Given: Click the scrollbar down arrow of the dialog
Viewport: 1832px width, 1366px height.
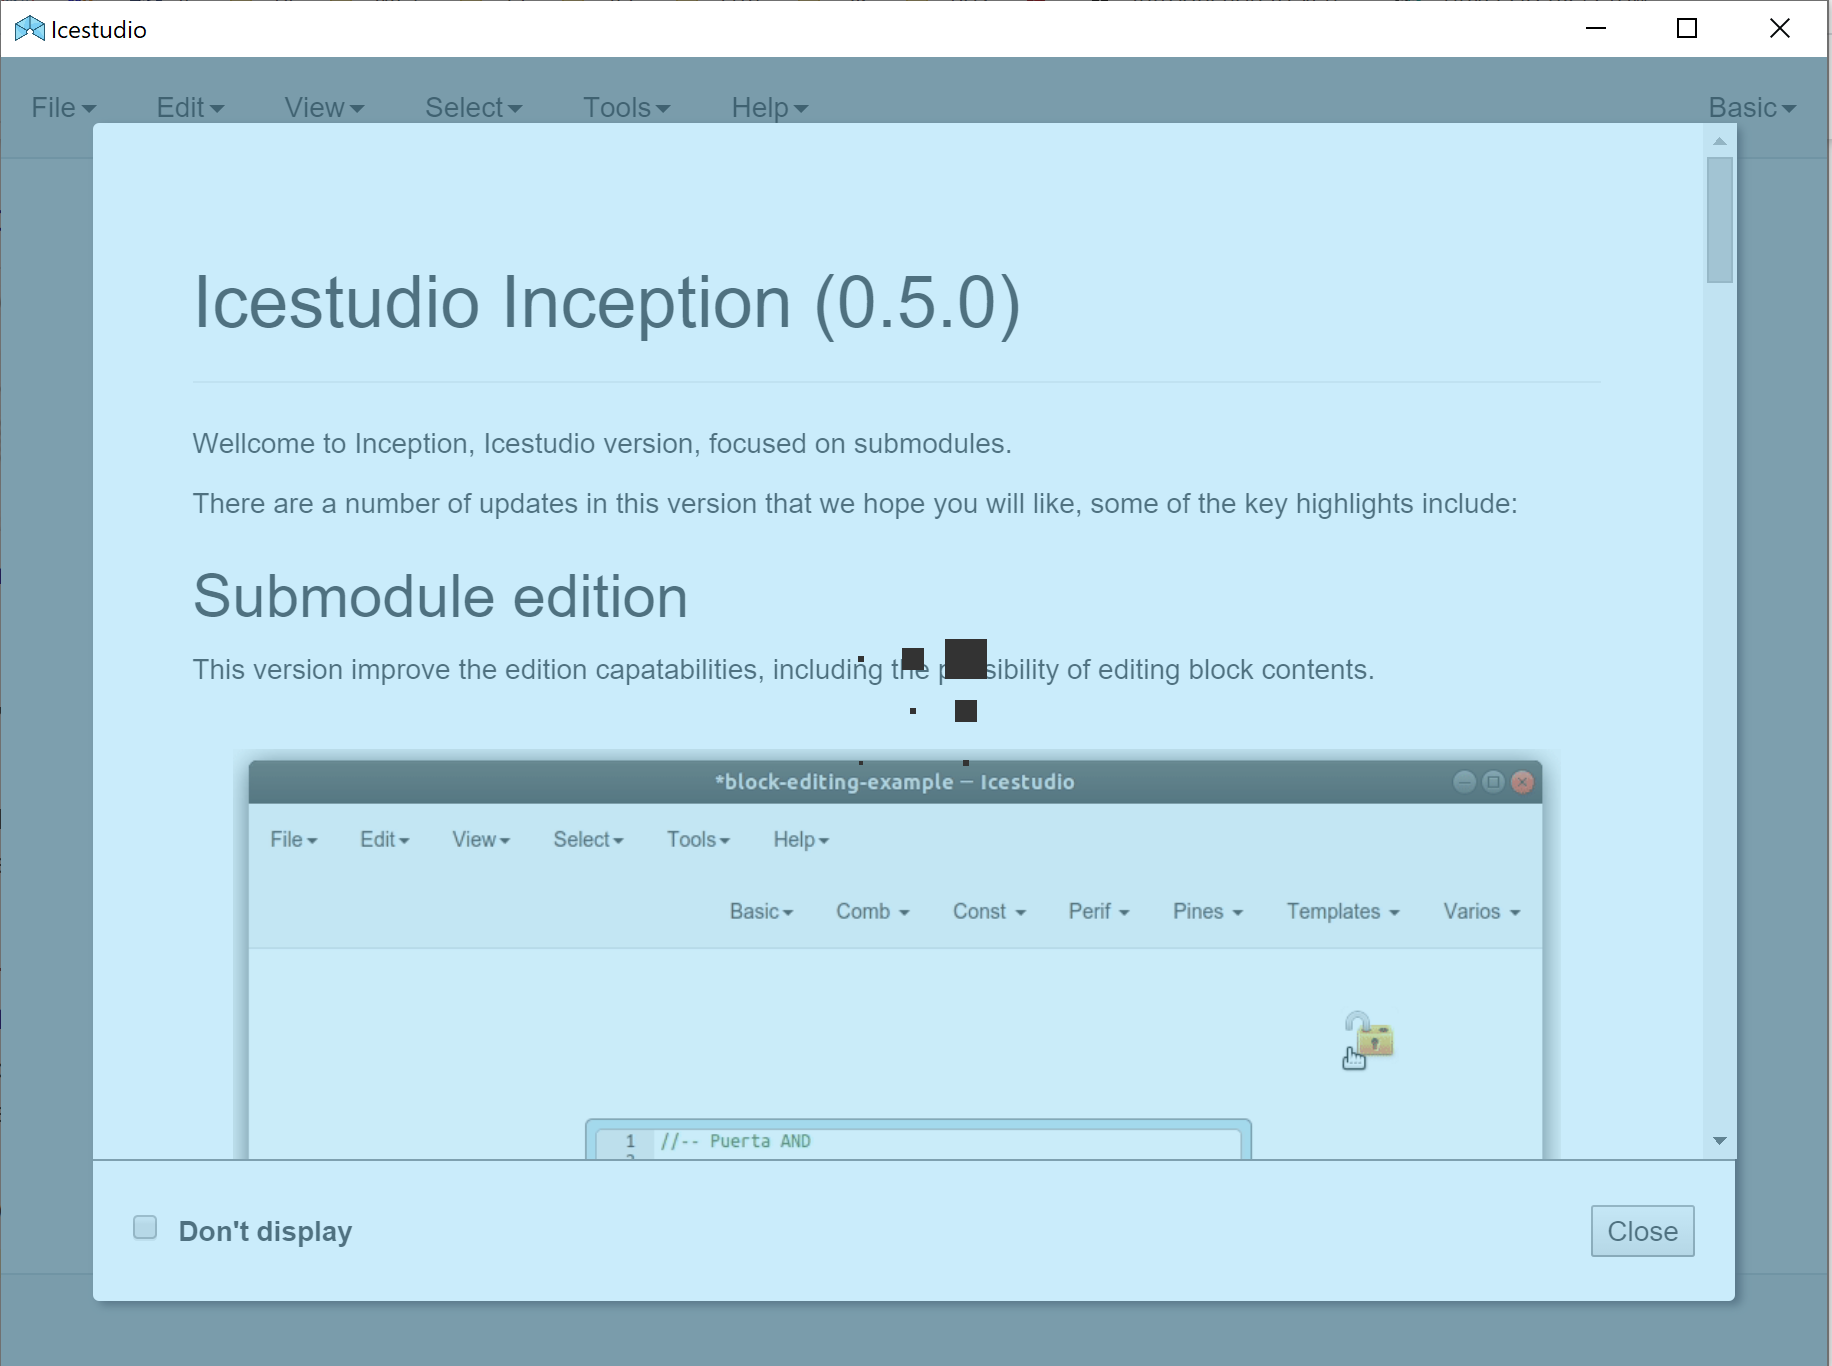Looking at the screenshot, I should (x=1719, y=1140).
